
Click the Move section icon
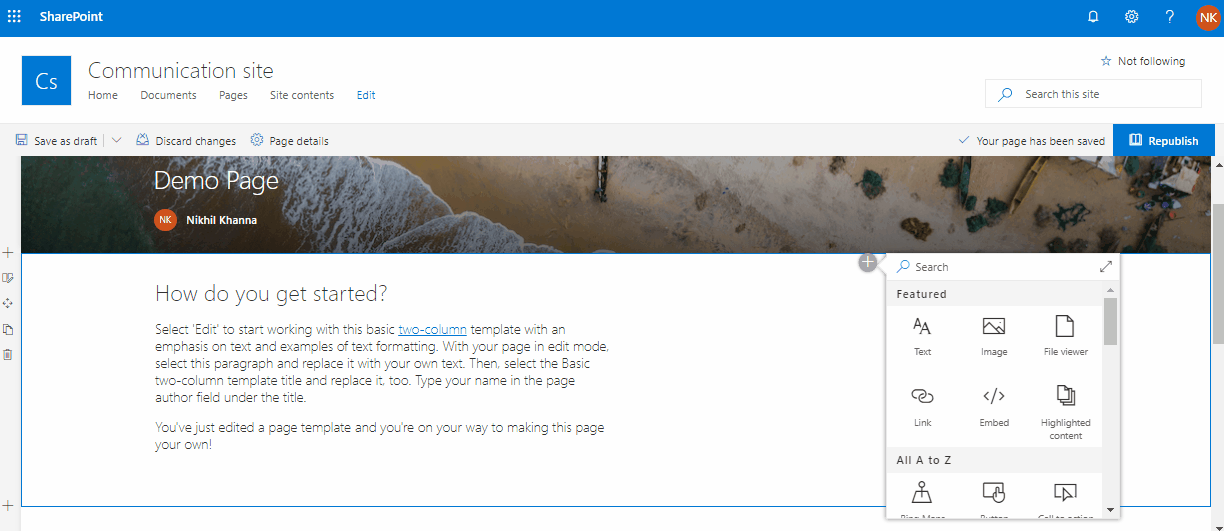tap(8, 303)
